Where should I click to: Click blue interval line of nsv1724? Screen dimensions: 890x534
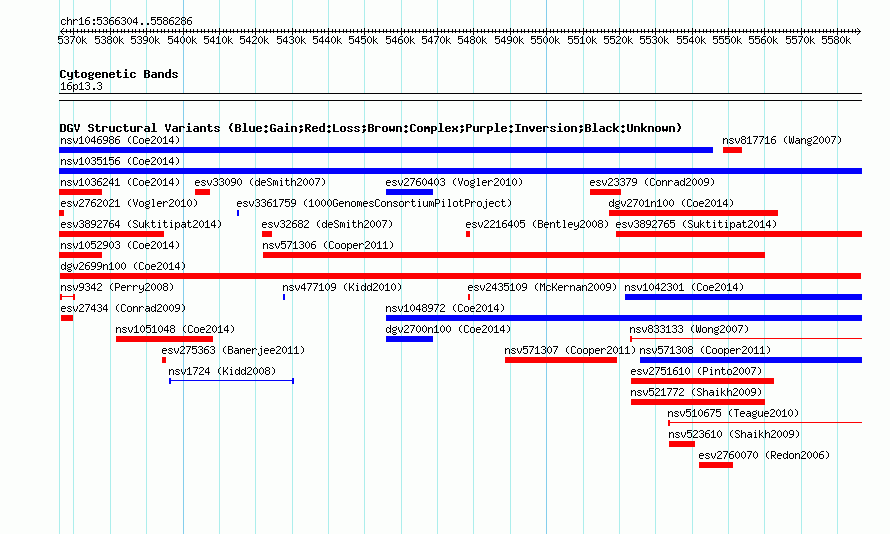point(232,381)
